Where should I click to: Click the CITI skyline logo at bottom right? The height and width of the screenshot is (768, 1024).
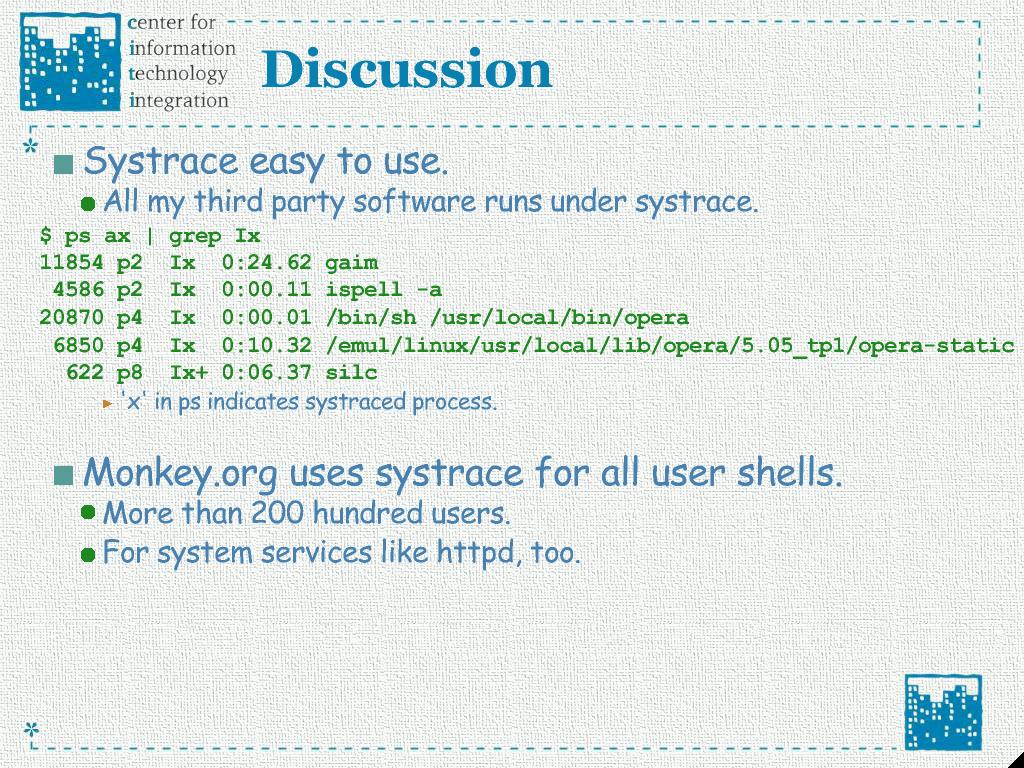coord(943,712)
